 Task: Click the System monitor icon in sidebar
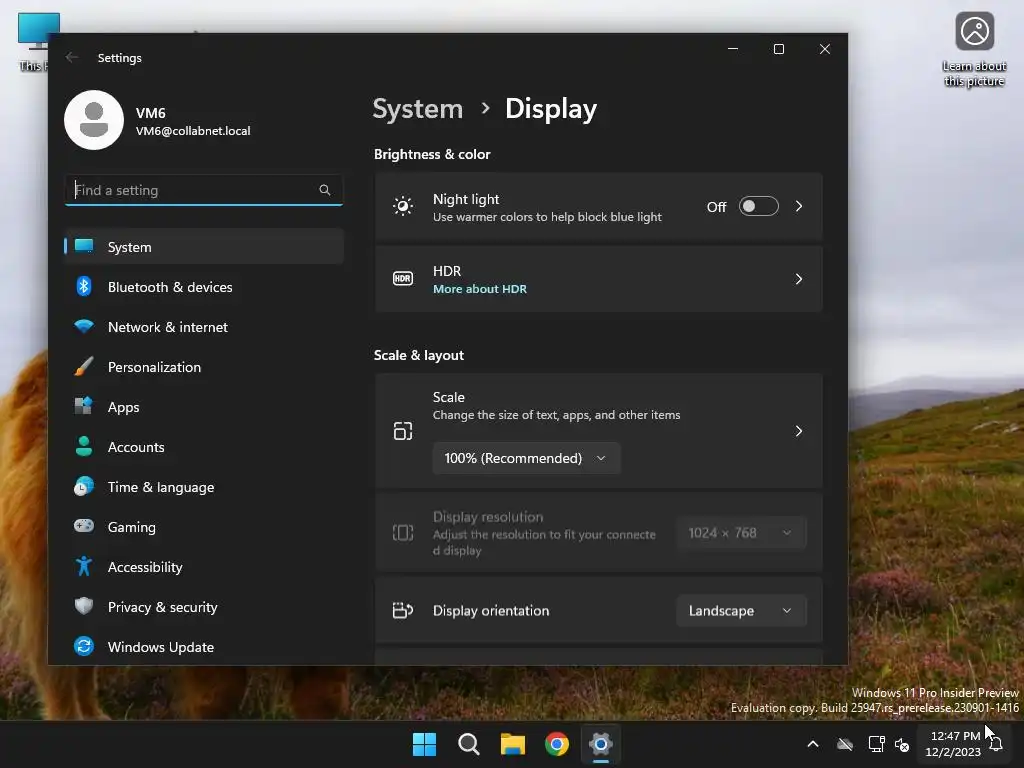[x=84, y=246]
